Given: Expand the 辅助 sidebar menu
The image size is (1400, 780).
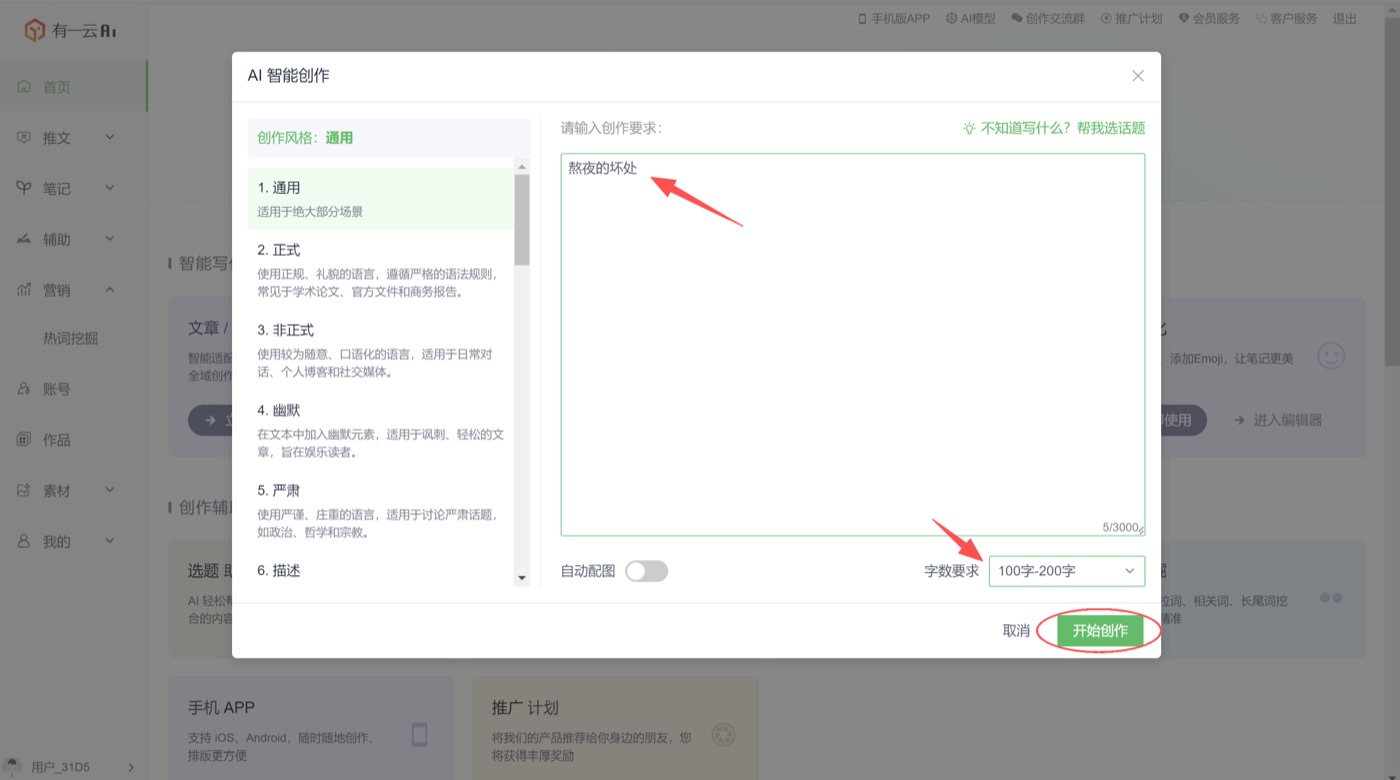Looking at the screenshot, I should (110, 239).
